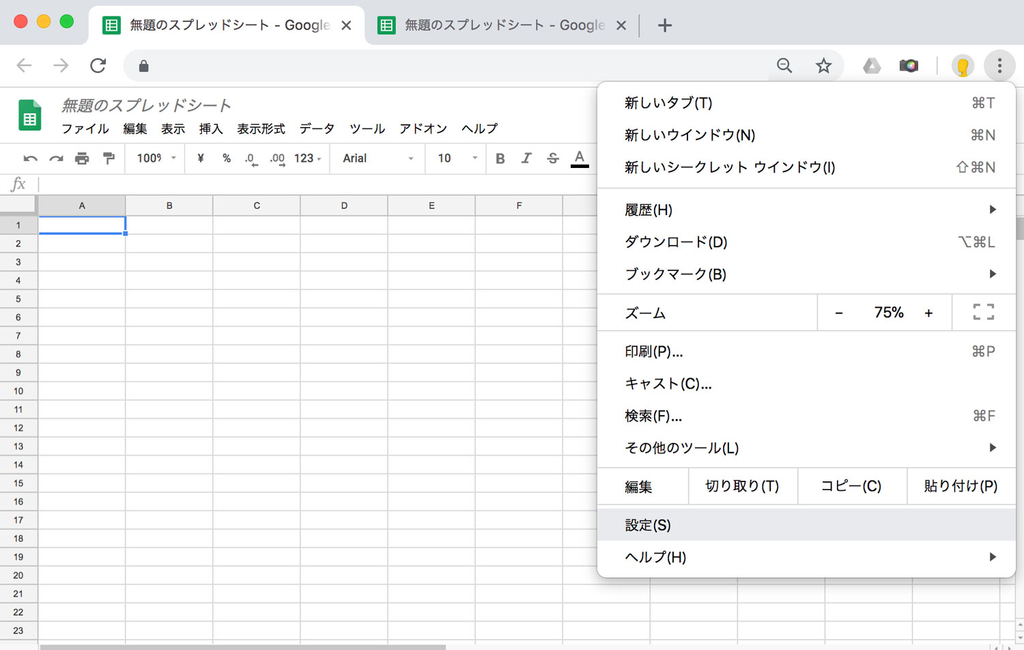Click the zoom magnifier icon in address bar
The height and width of the screenshot is (650, 1024).
pos(784,65)
